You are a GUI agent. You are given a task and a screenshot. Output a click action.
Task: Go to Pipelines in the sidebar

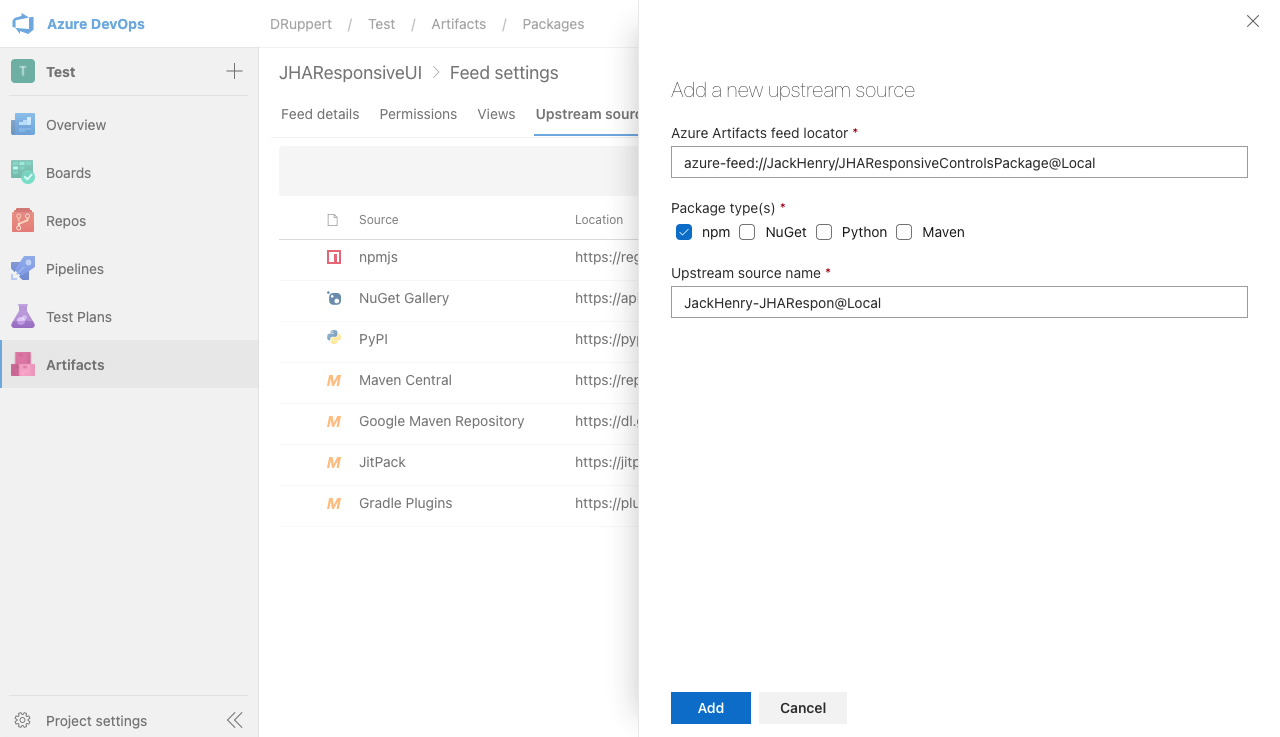click(x=75, y=269)
